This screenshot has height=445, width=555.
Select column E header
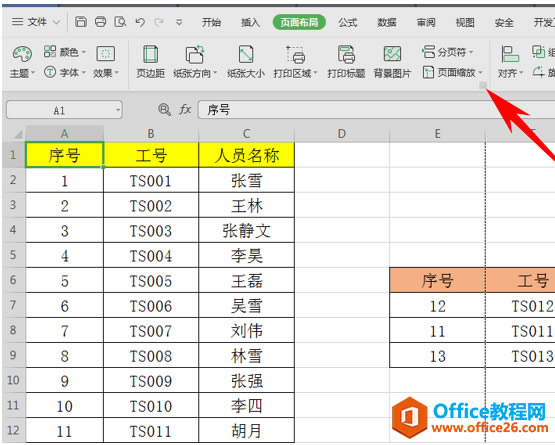[437, 134]
